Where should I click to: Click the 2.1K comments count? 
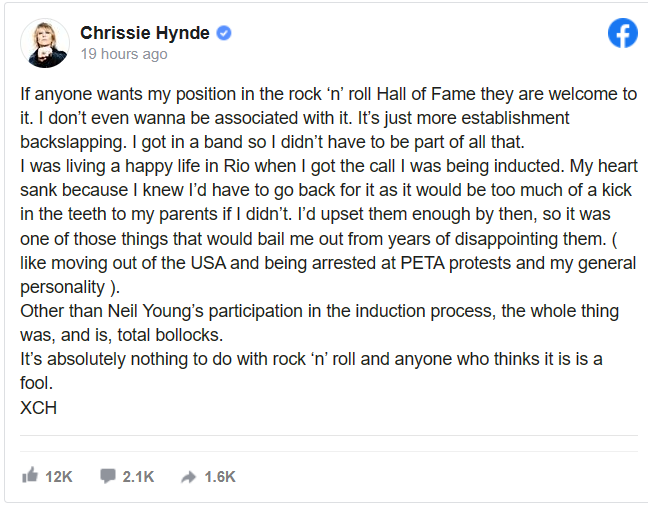click(x=138, y=477)
